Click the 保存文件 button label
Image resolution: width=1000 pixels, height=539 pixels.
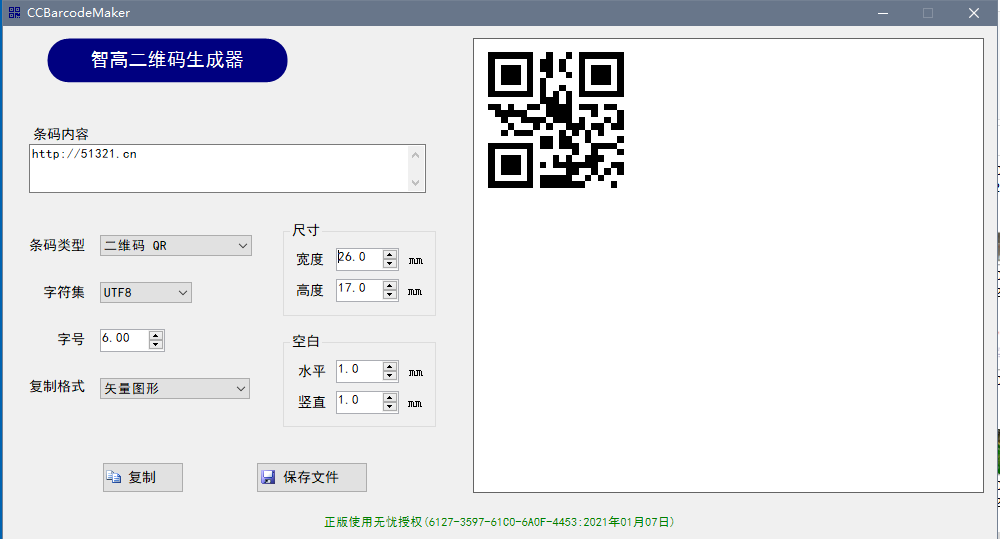(x=311, y=477)
